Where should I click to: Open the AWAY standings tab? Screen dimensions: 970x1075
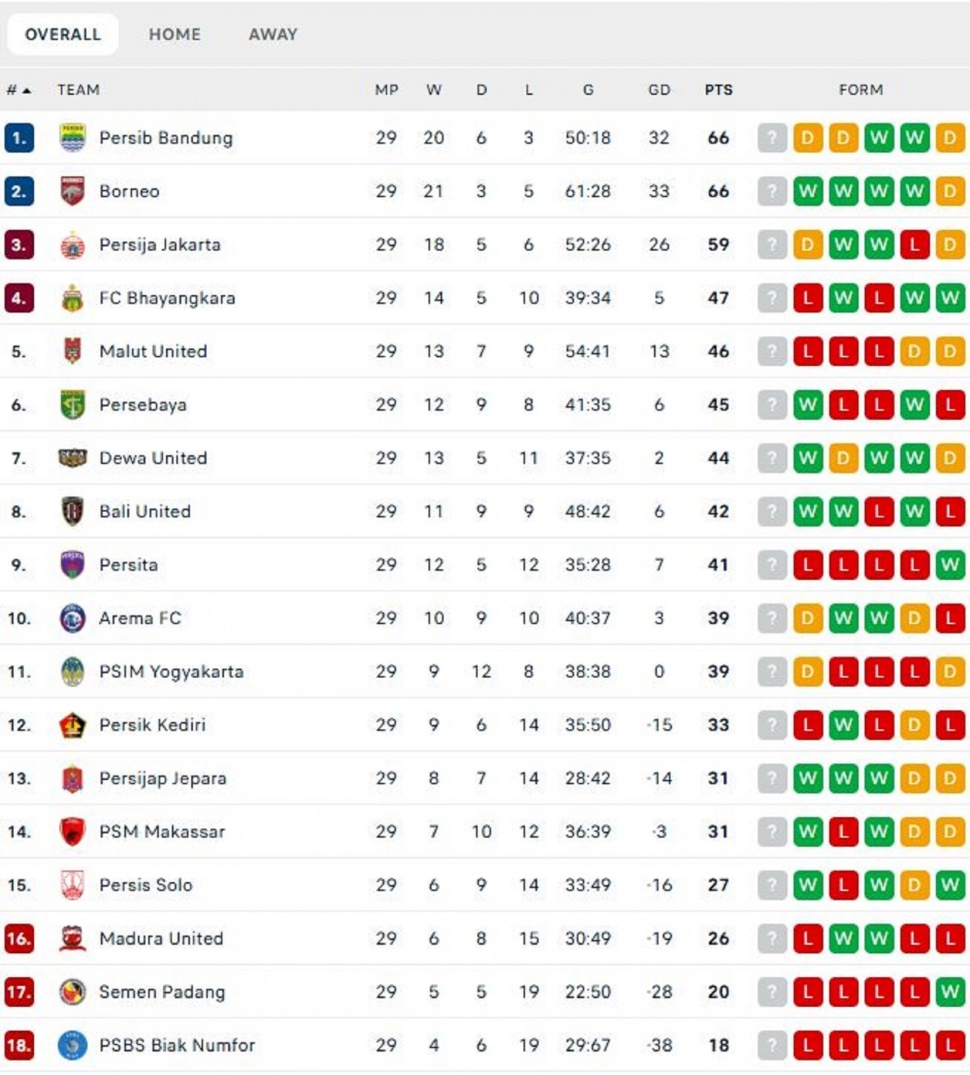tap(270, 34)
